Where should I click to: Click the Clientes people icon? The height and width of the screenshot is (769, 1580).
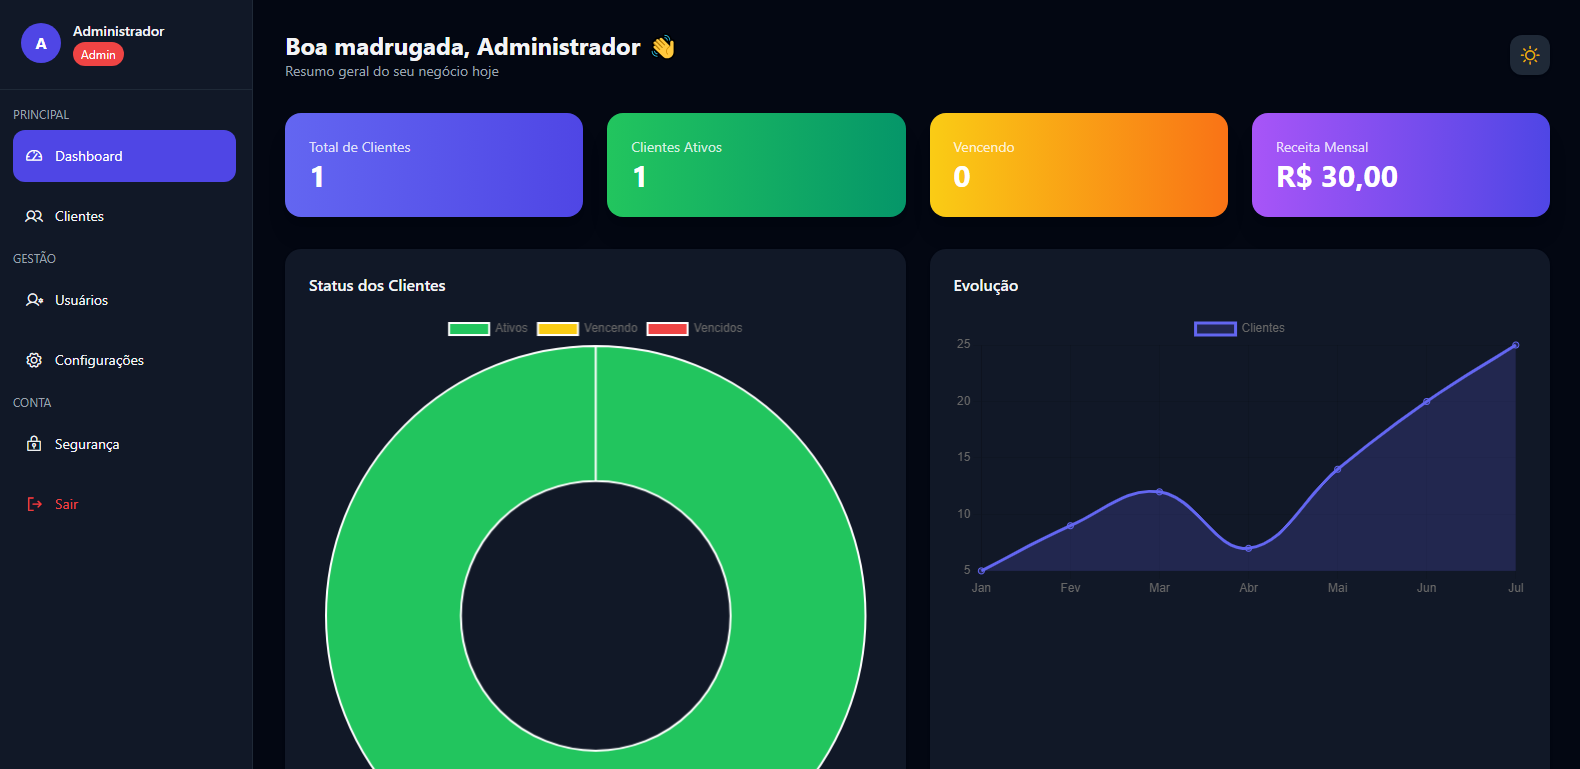(x=34, y=216)
